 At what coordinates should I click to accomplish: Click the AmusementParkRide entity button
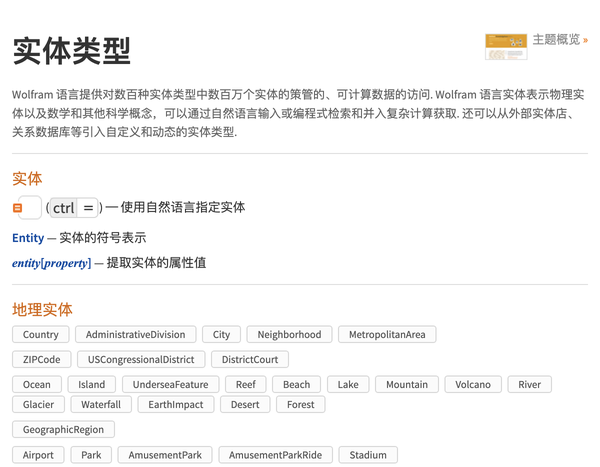click(x=276, y=455)
